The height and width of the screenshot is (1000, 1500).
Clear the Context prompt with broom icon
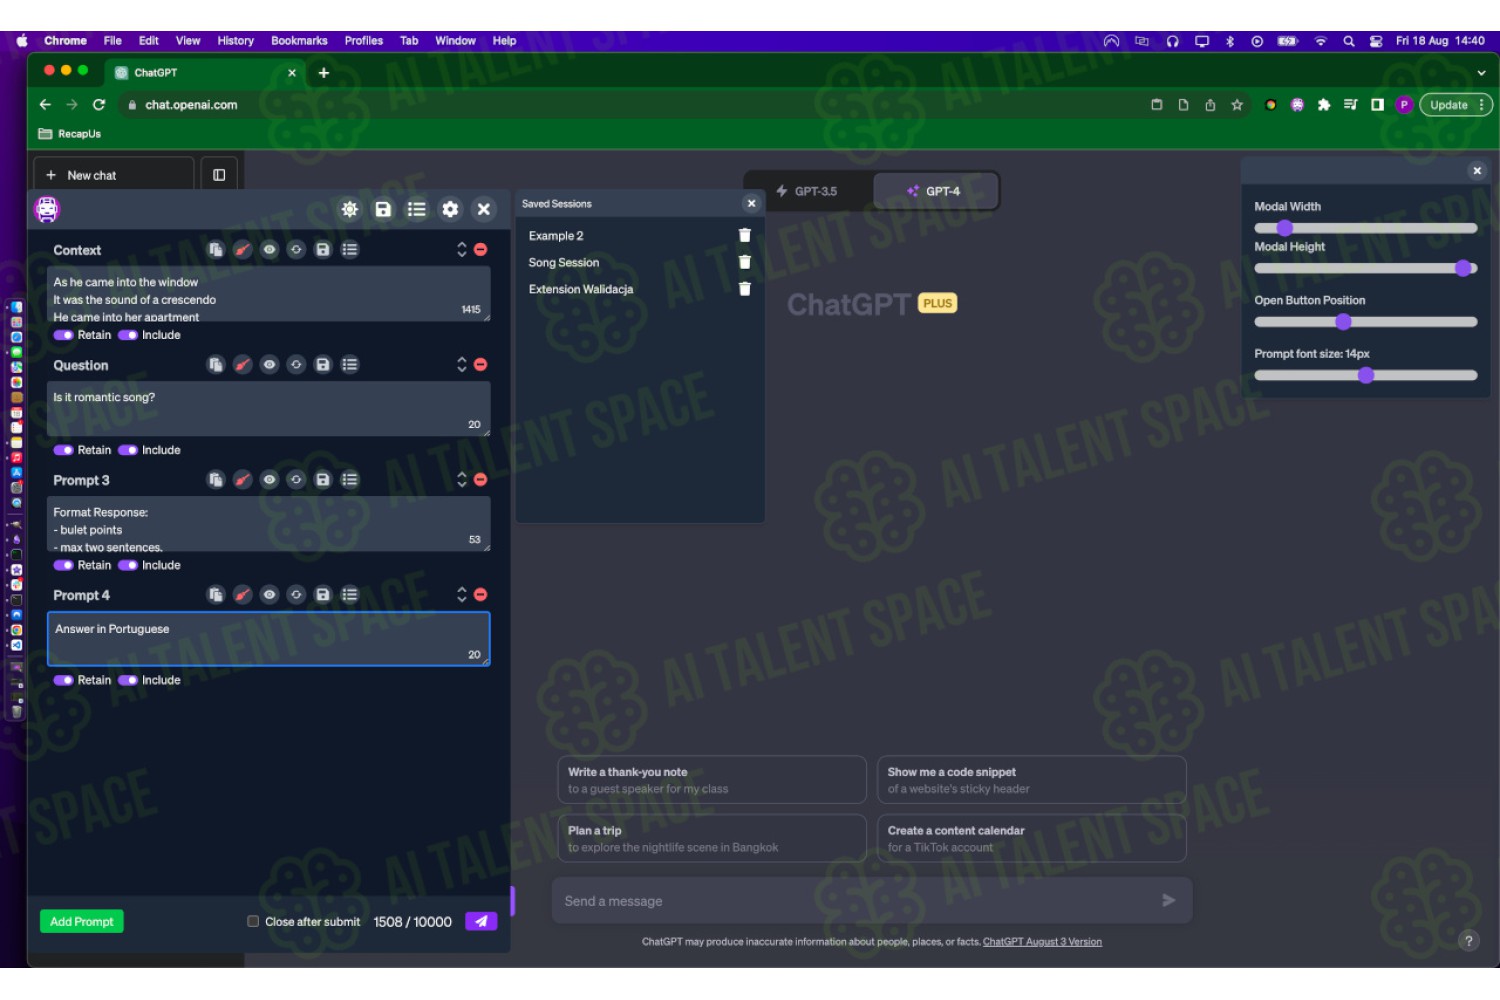coord(243,250)
